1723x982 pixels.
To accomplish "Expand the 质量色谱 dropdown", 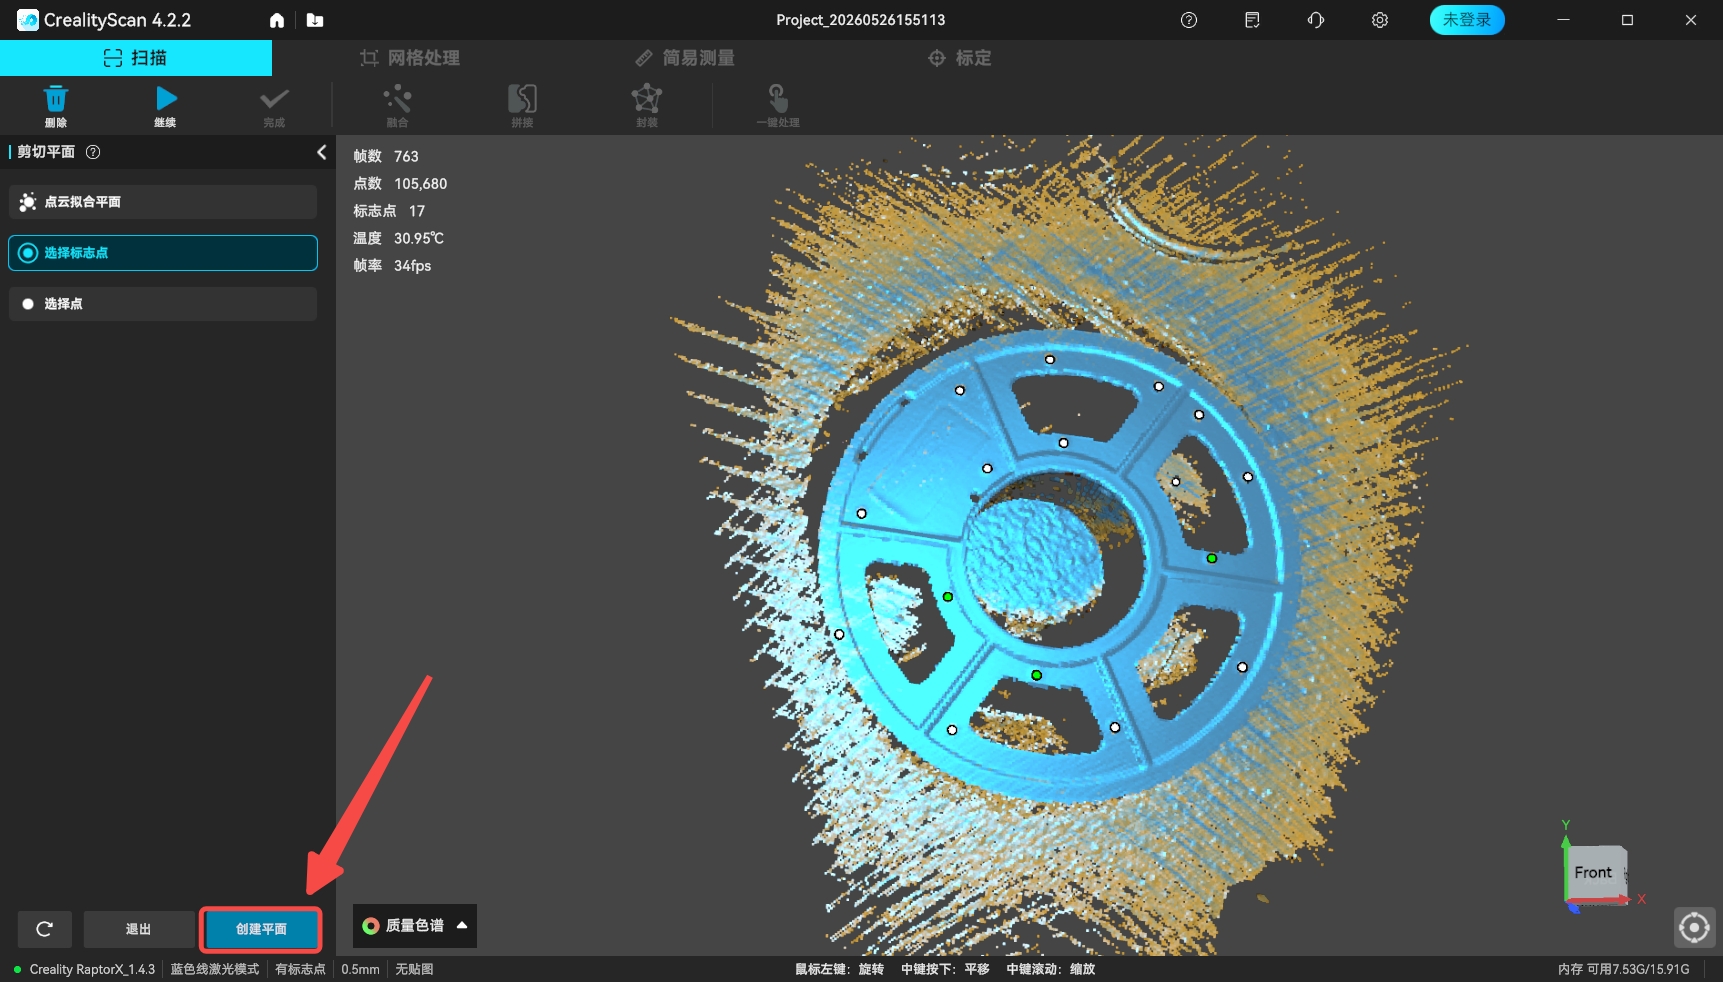I will [x=415, y=926].
